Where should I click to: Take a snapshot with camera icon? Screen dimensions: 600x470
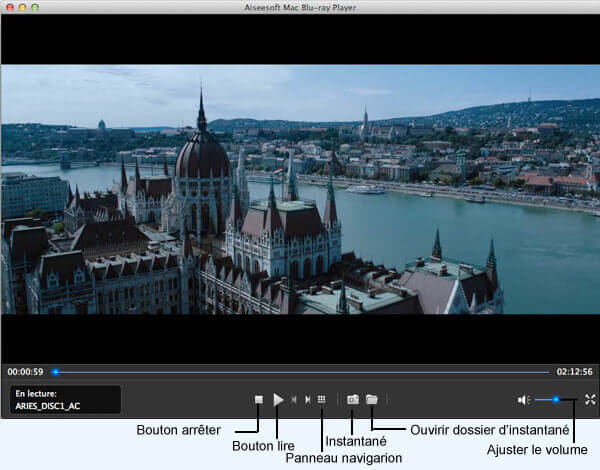click(352, 399)
